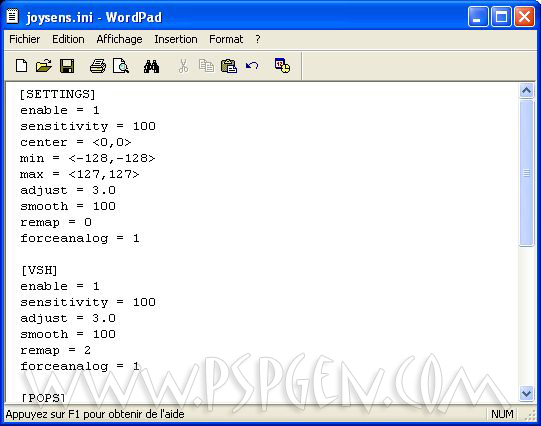
Task: Click the scrollbar down arrow
Action: [526, 393]
